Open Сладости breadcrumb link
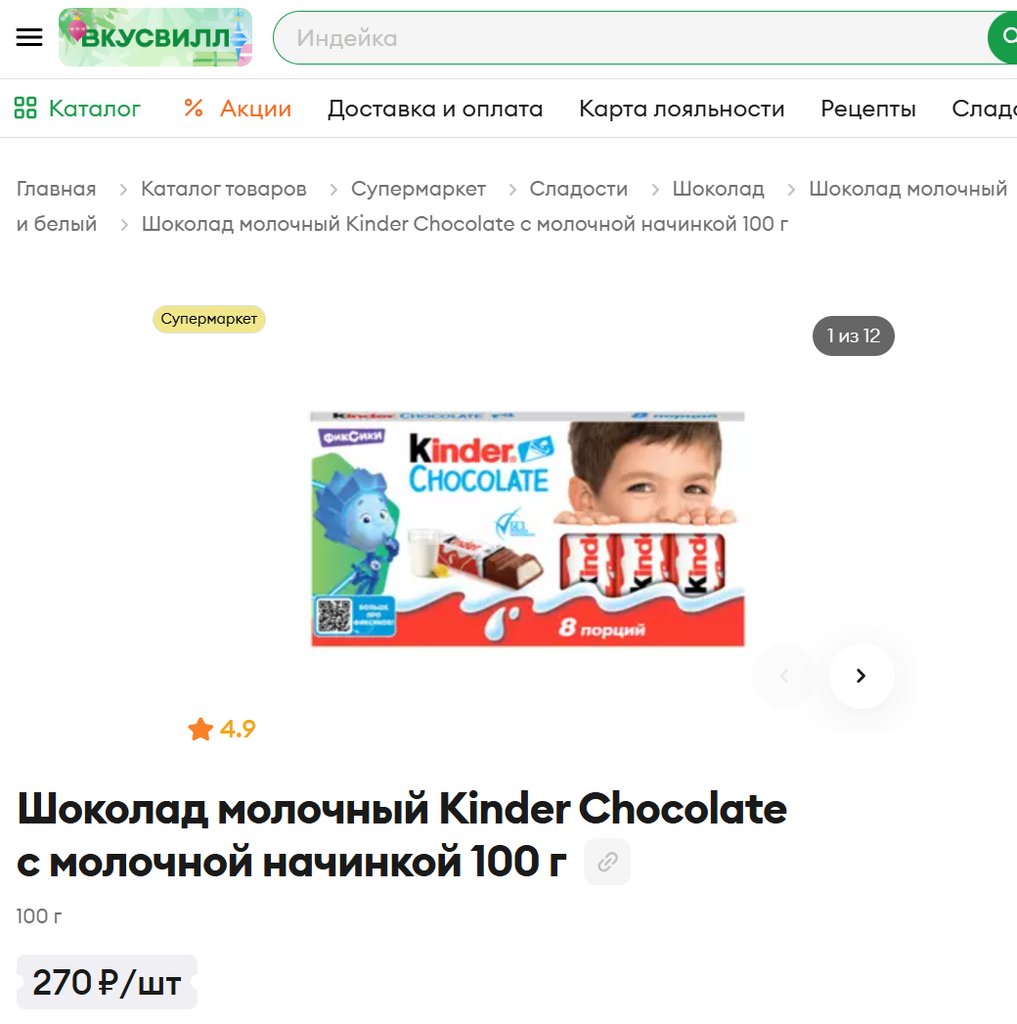 click(x=578, y=189)
